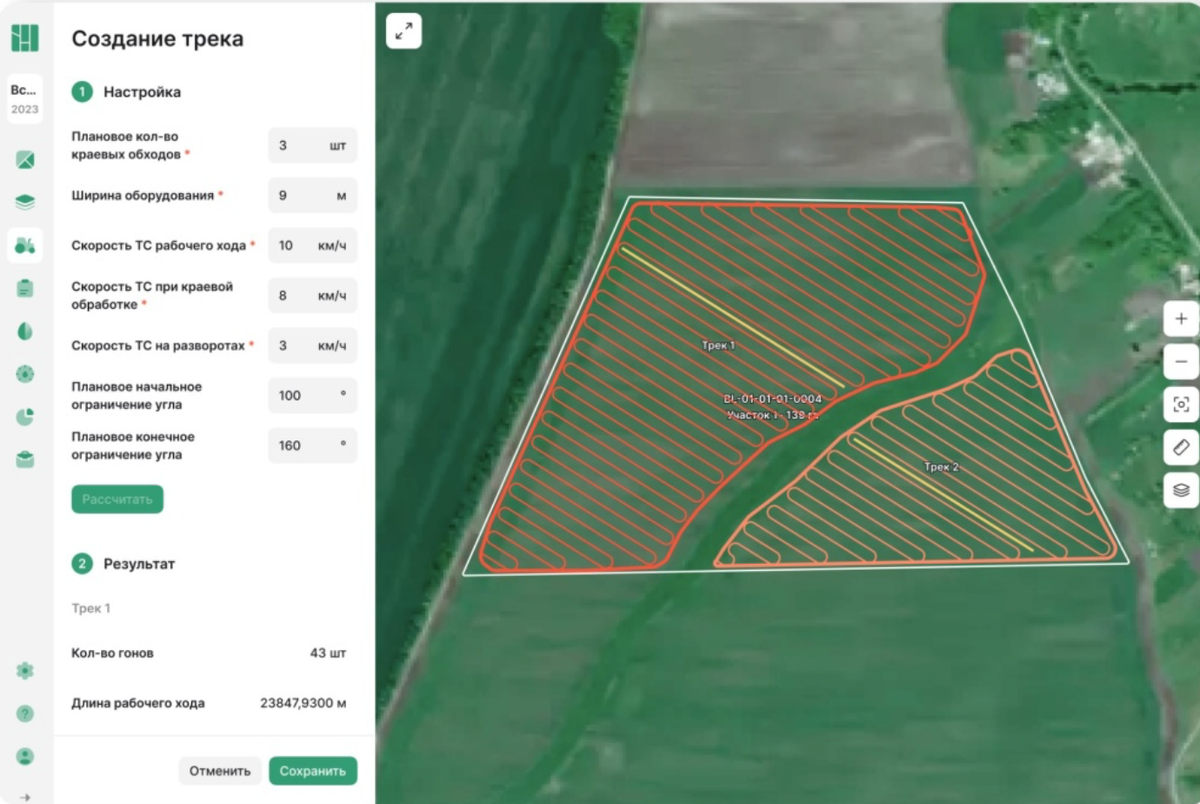Click the Кол-во гонов label

tap(113, 653)
